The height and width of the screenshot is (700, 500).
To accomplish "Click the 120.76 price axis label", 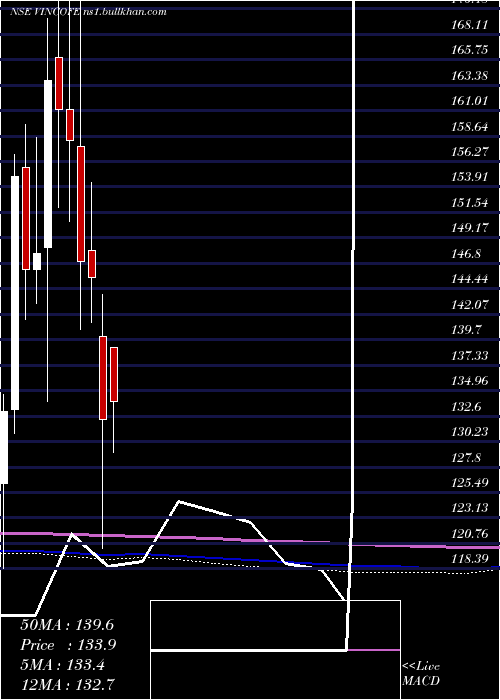I will click(x=469, y=534).
